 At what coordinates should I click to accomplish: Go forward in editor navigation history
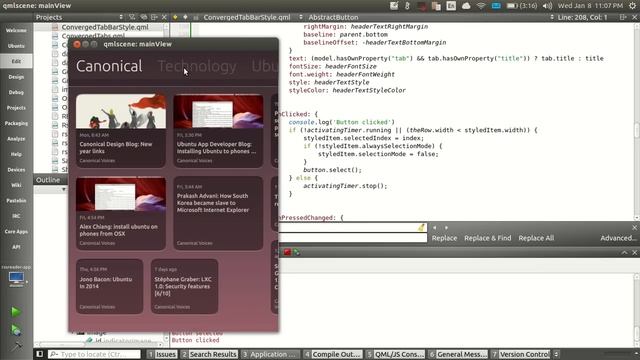point(185,17)
